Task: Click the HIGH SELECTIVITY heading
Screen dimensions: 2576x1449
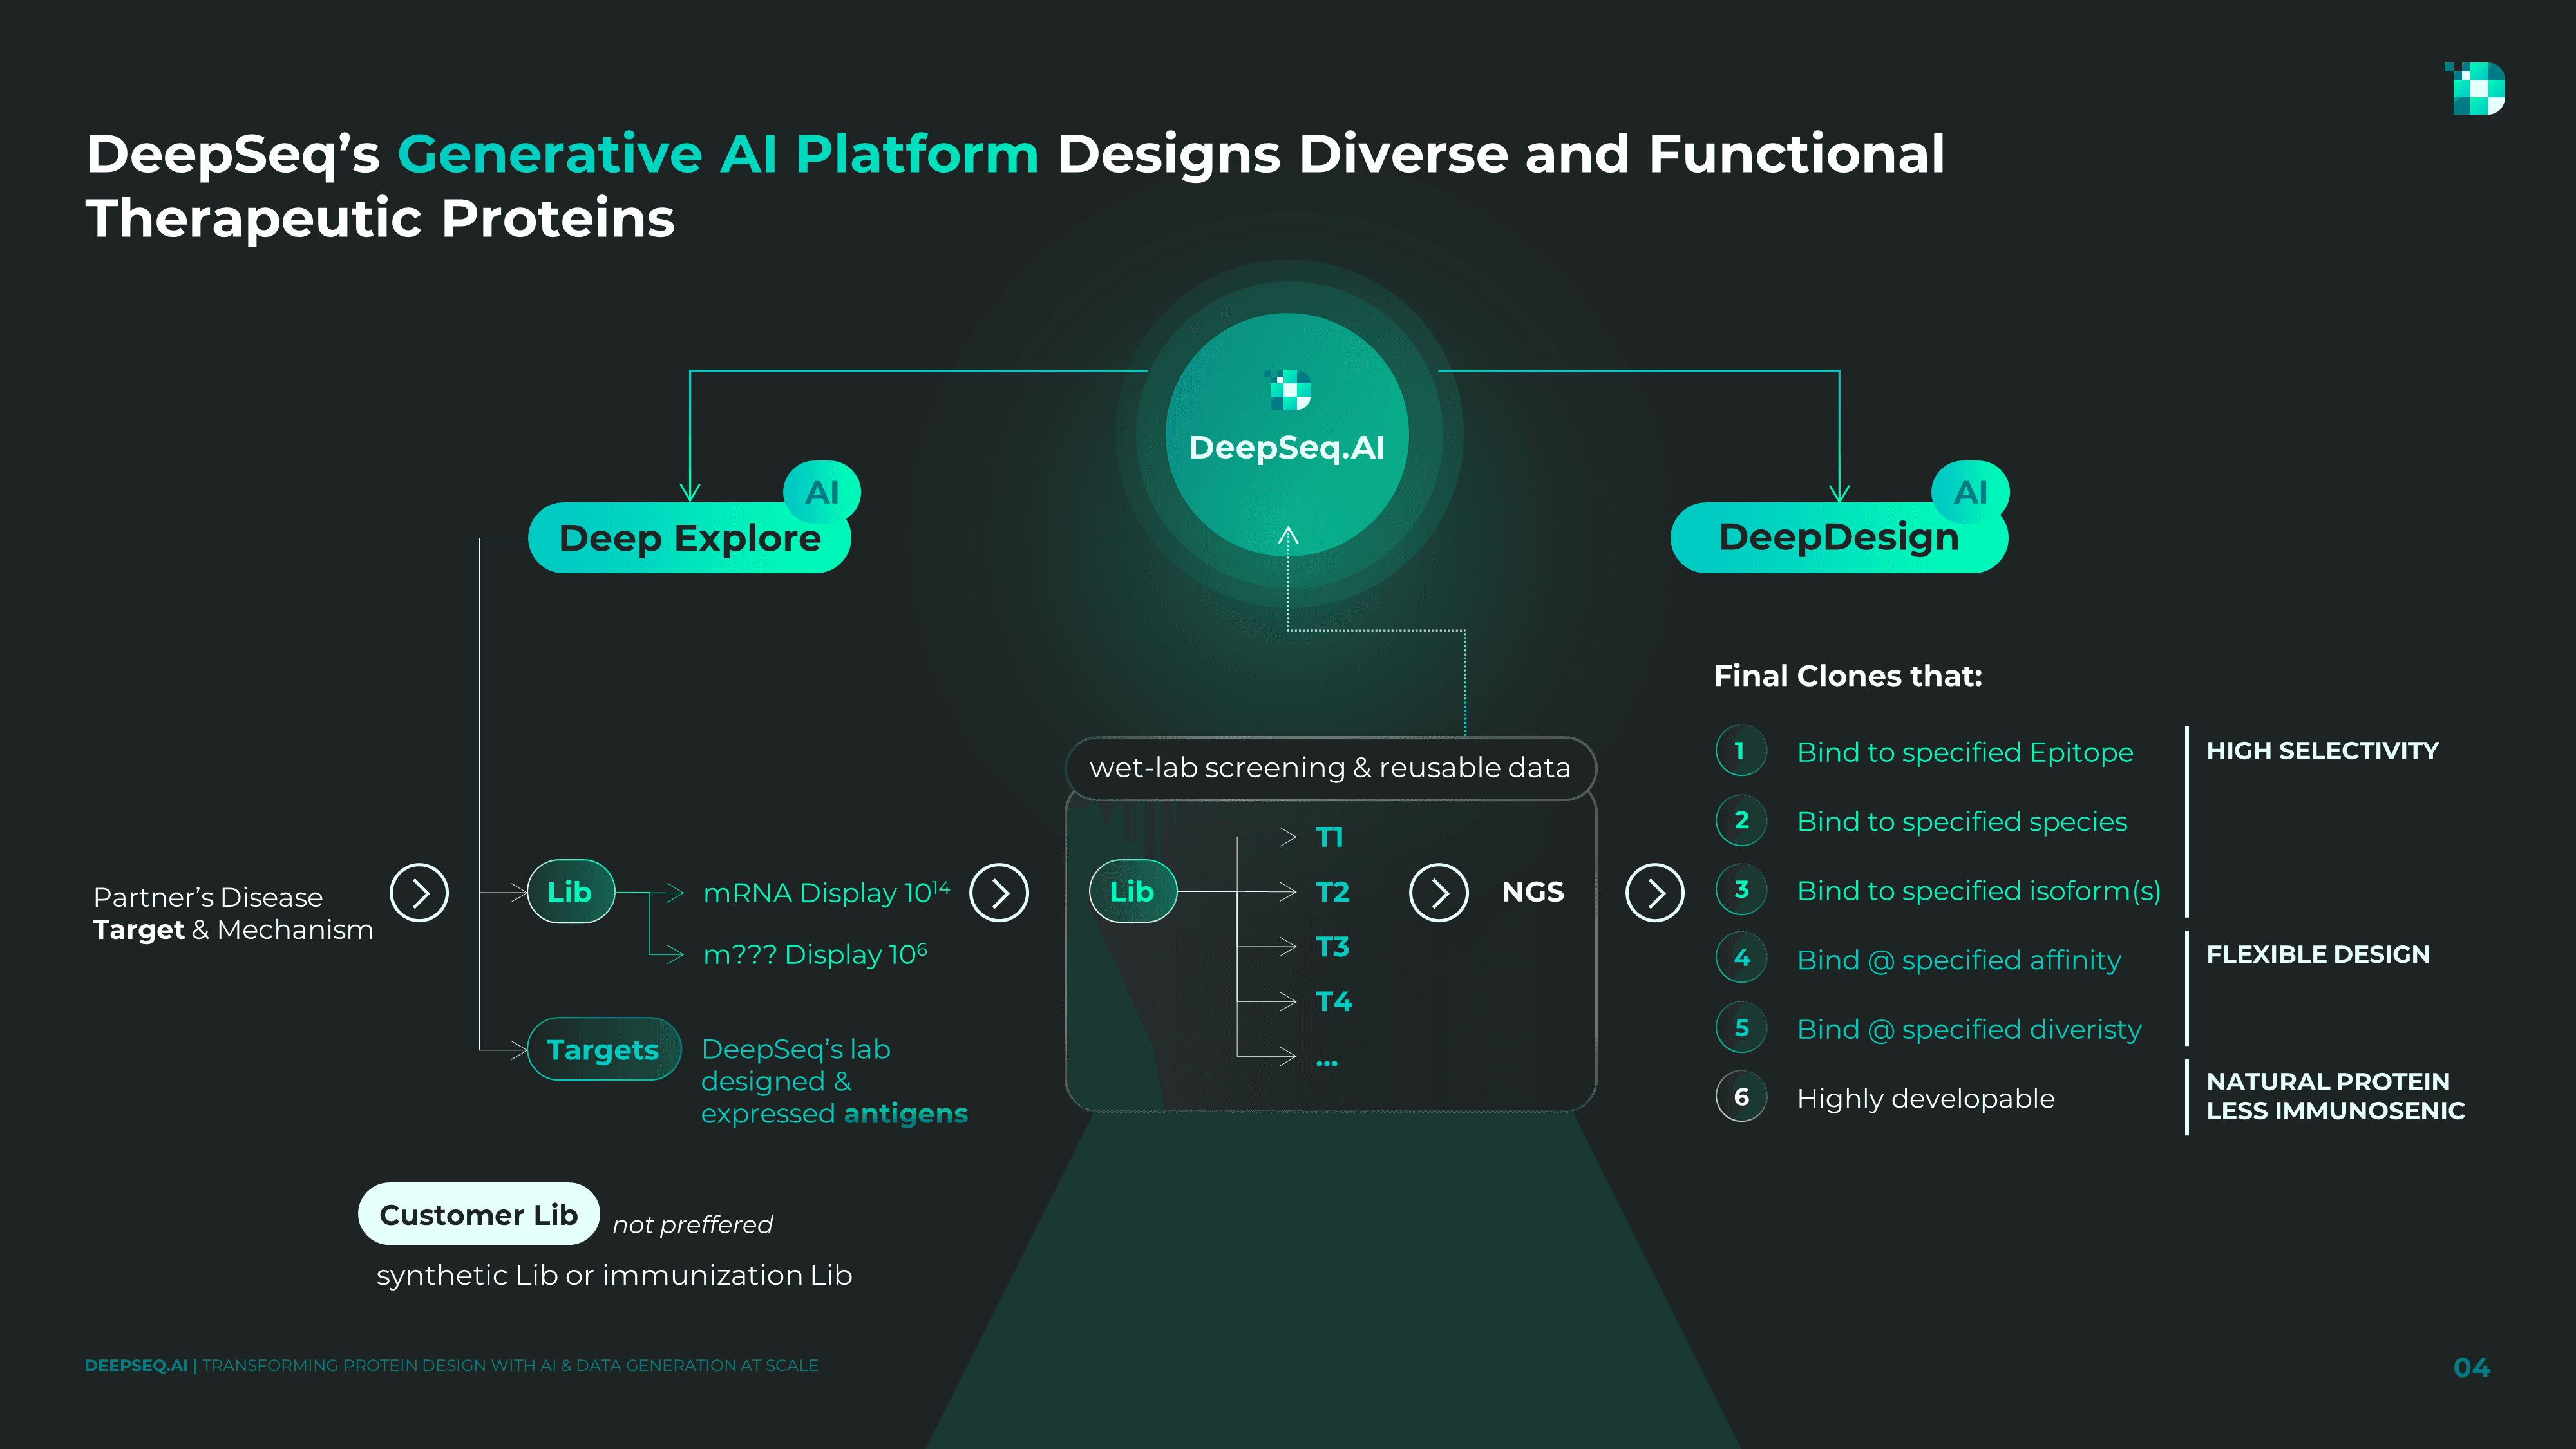Action: coord(2322,750)
